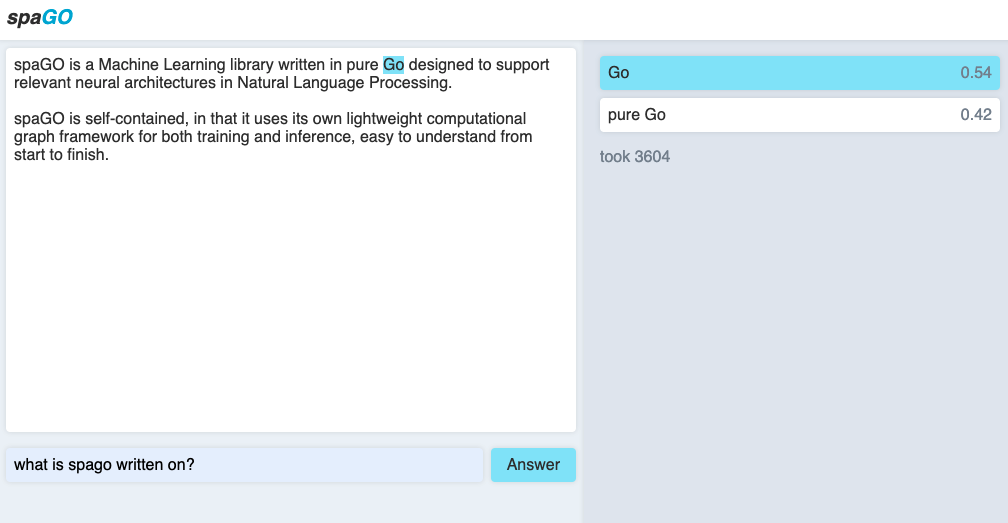Click the Answer button
Viewport: 1008px width, 523px height.
click(533, 465)
